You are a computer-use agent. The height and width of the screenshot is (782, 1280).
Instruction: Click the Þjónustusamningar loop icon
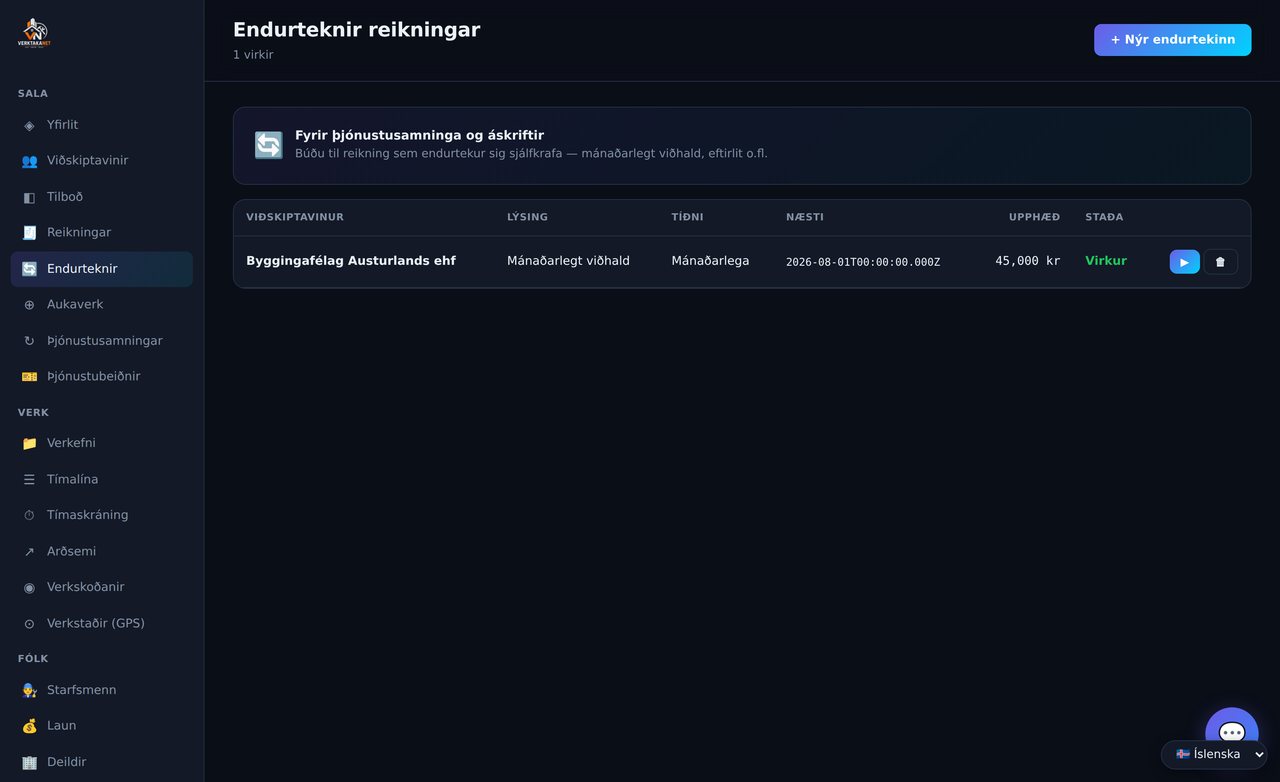click(29, 341)
